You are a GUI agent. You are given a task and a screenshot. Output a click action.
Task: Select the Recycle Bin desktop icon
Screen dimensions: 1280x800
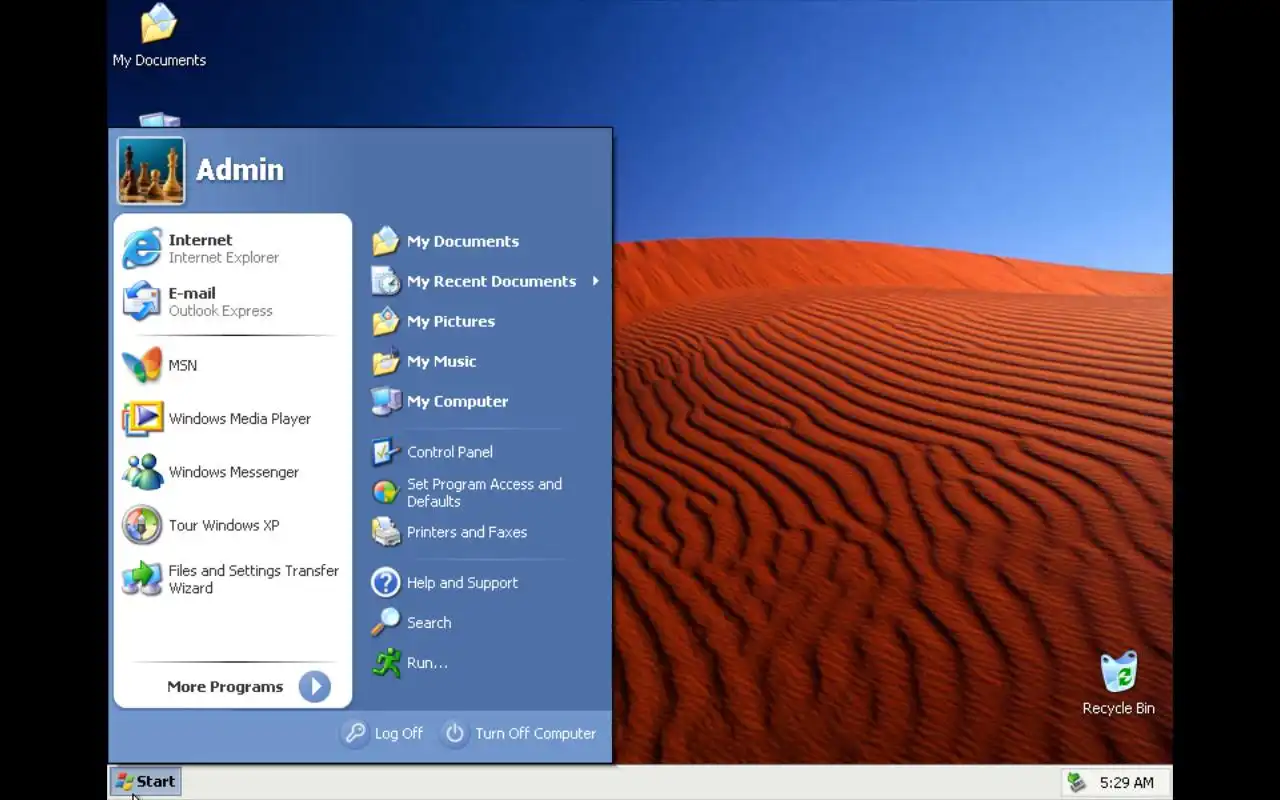point(1119,672)
